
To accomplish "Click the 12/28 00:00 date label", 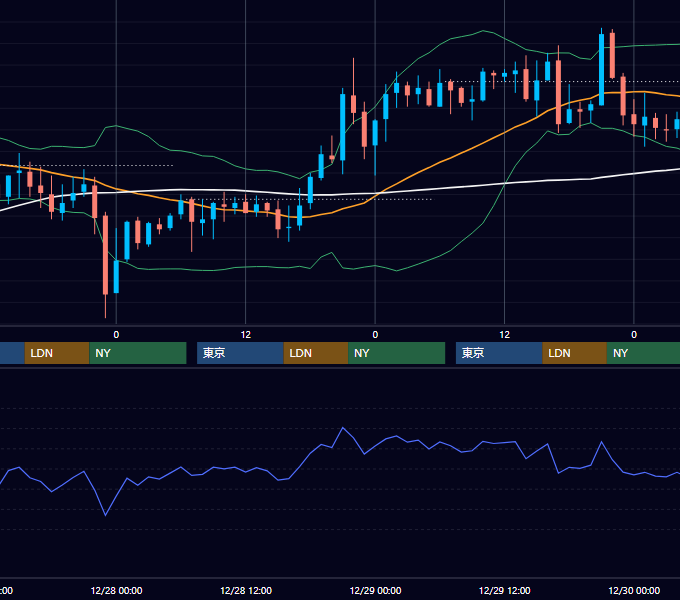I will (x=116, y=590).
